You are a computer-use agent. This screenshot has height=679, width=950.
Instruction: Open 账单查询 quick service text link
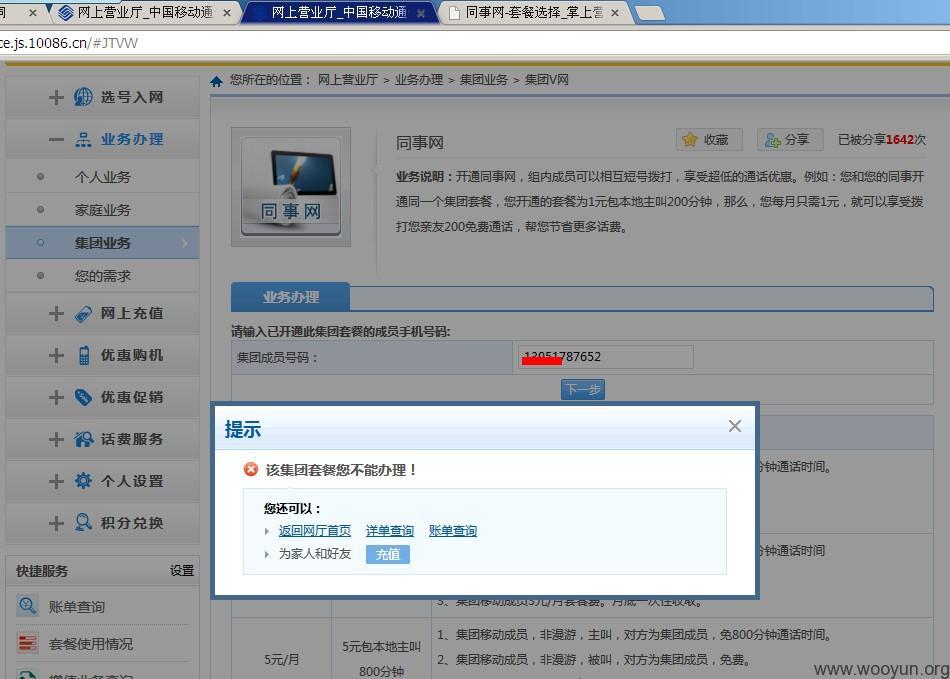(x=77, y=607)
